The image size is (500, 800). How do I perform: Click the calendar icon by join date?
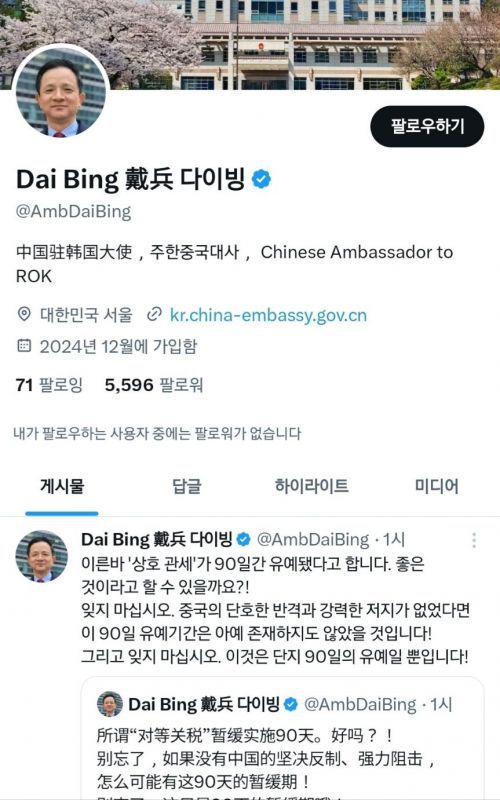point(24,346)
